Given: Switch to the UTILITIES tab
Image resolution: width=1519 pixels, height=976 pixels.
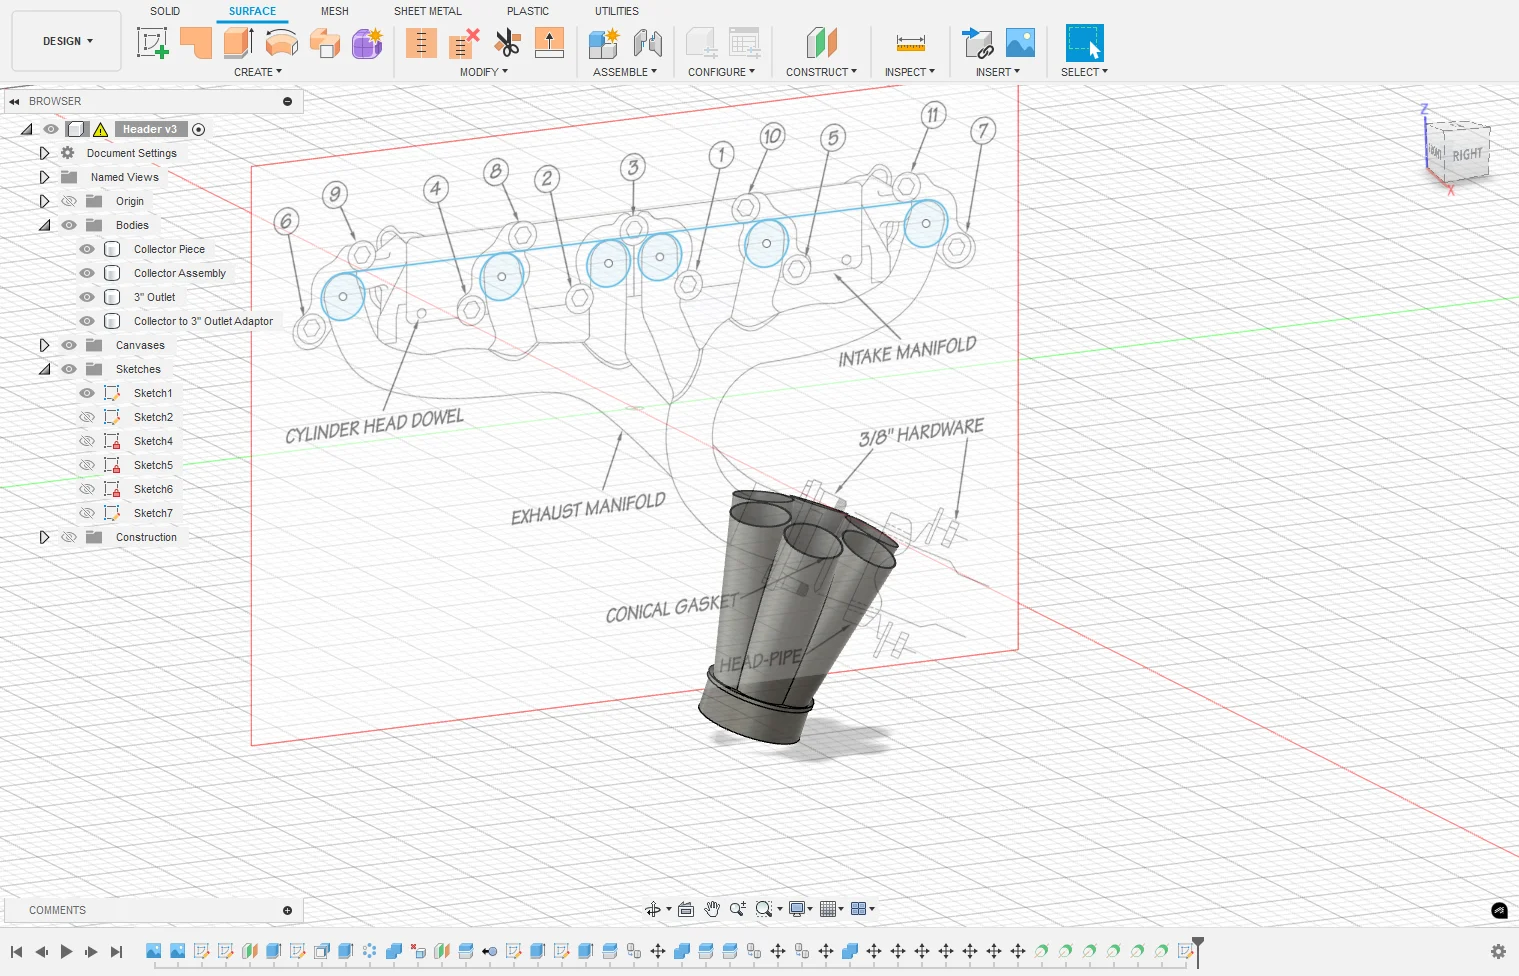Looking at the screenshot, I should coord(617,11).
